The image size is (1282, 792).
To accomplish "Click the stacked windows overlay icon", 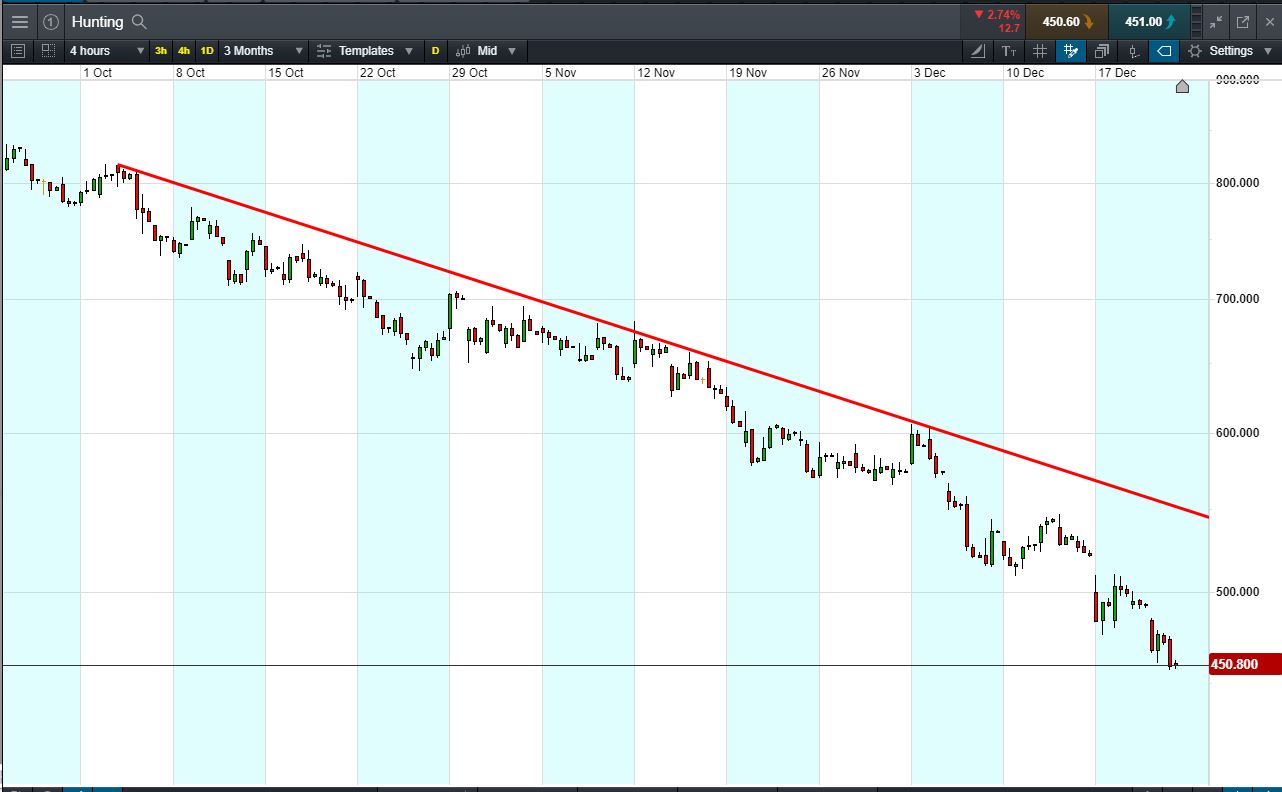I will (1102, 51).
